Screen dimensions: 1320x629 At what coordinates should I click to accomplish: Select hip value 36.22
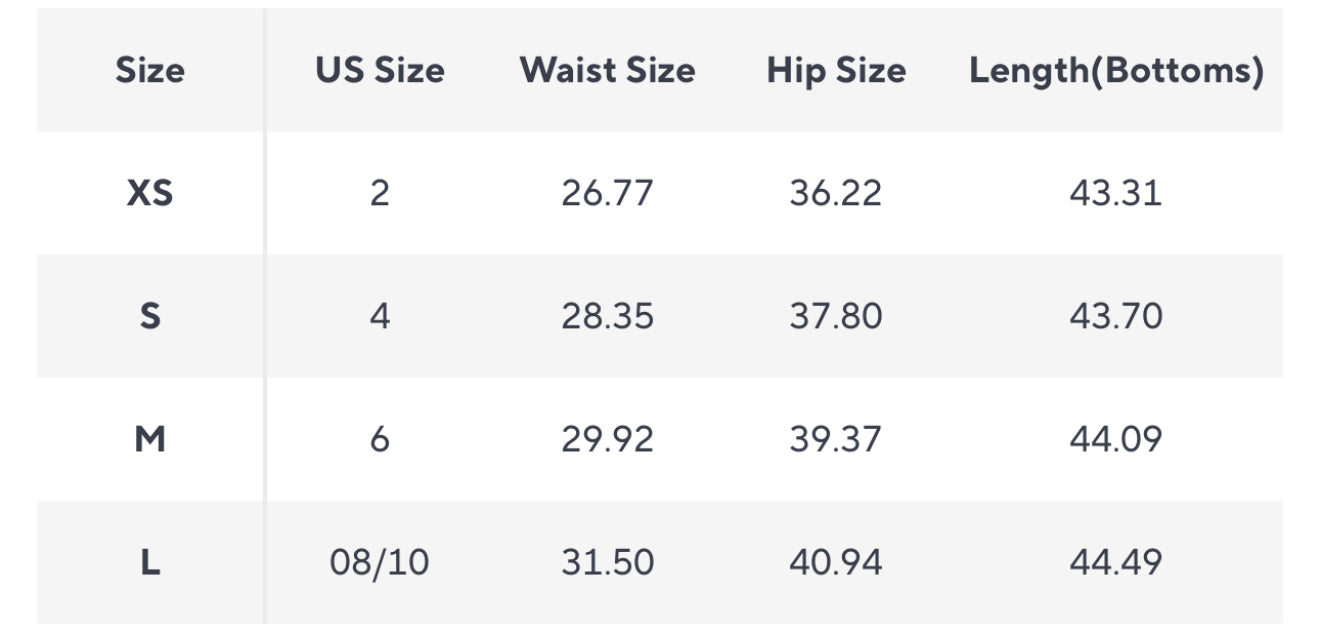click(836, 193)
